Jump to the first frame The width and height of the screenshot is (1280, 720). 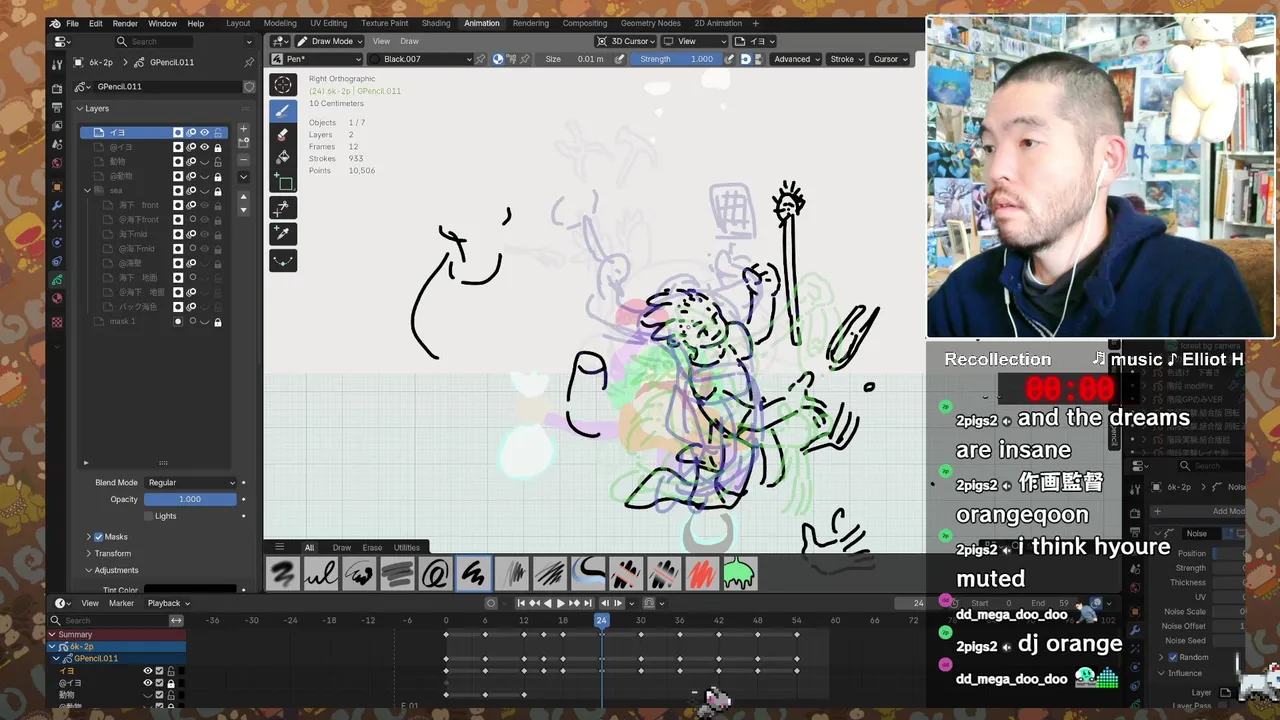pyautogui.click(x=521, y=603)
